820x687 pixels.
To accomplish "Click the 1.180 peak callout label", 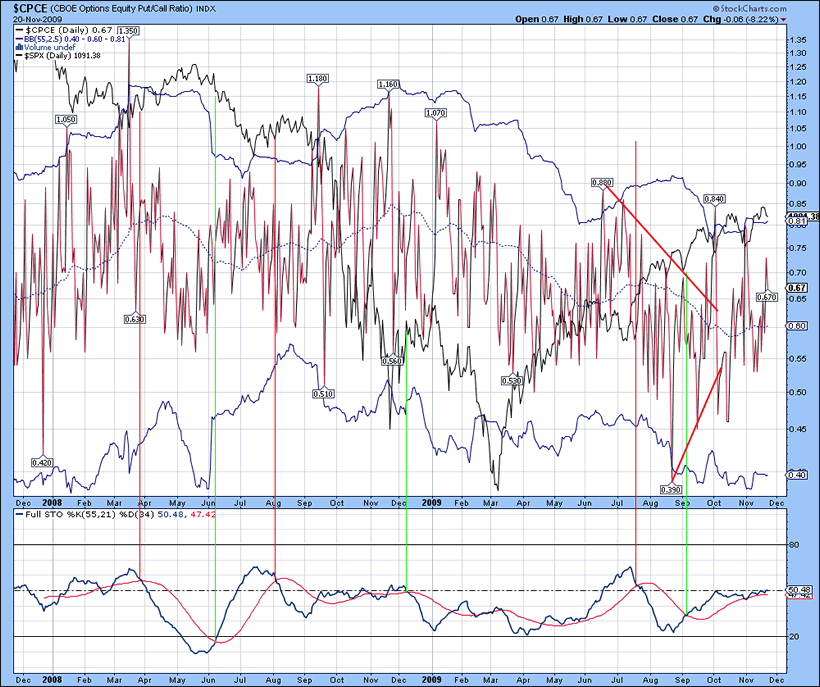I will pos(317,78).
